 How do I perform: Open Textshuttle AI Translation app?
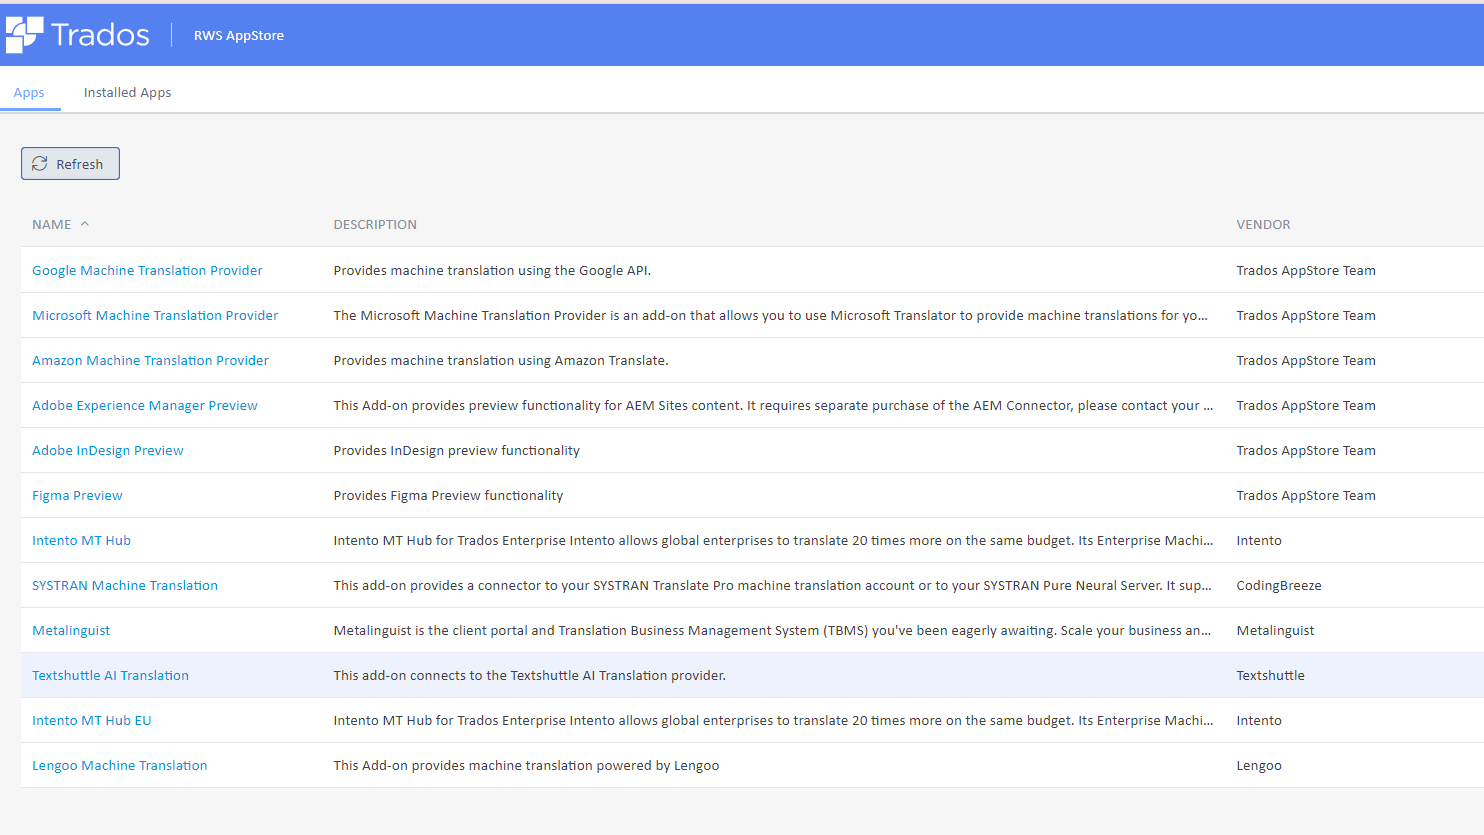[110, 676]
